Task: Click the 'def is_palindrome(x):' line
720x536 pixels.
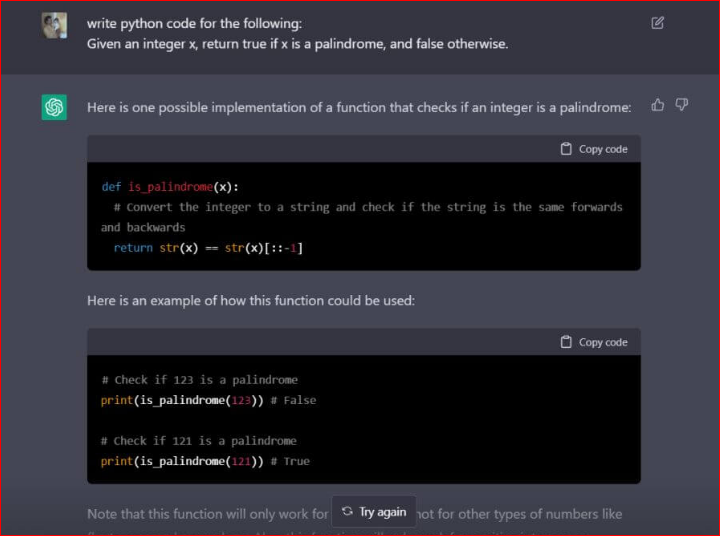Action: click(170, 187)
